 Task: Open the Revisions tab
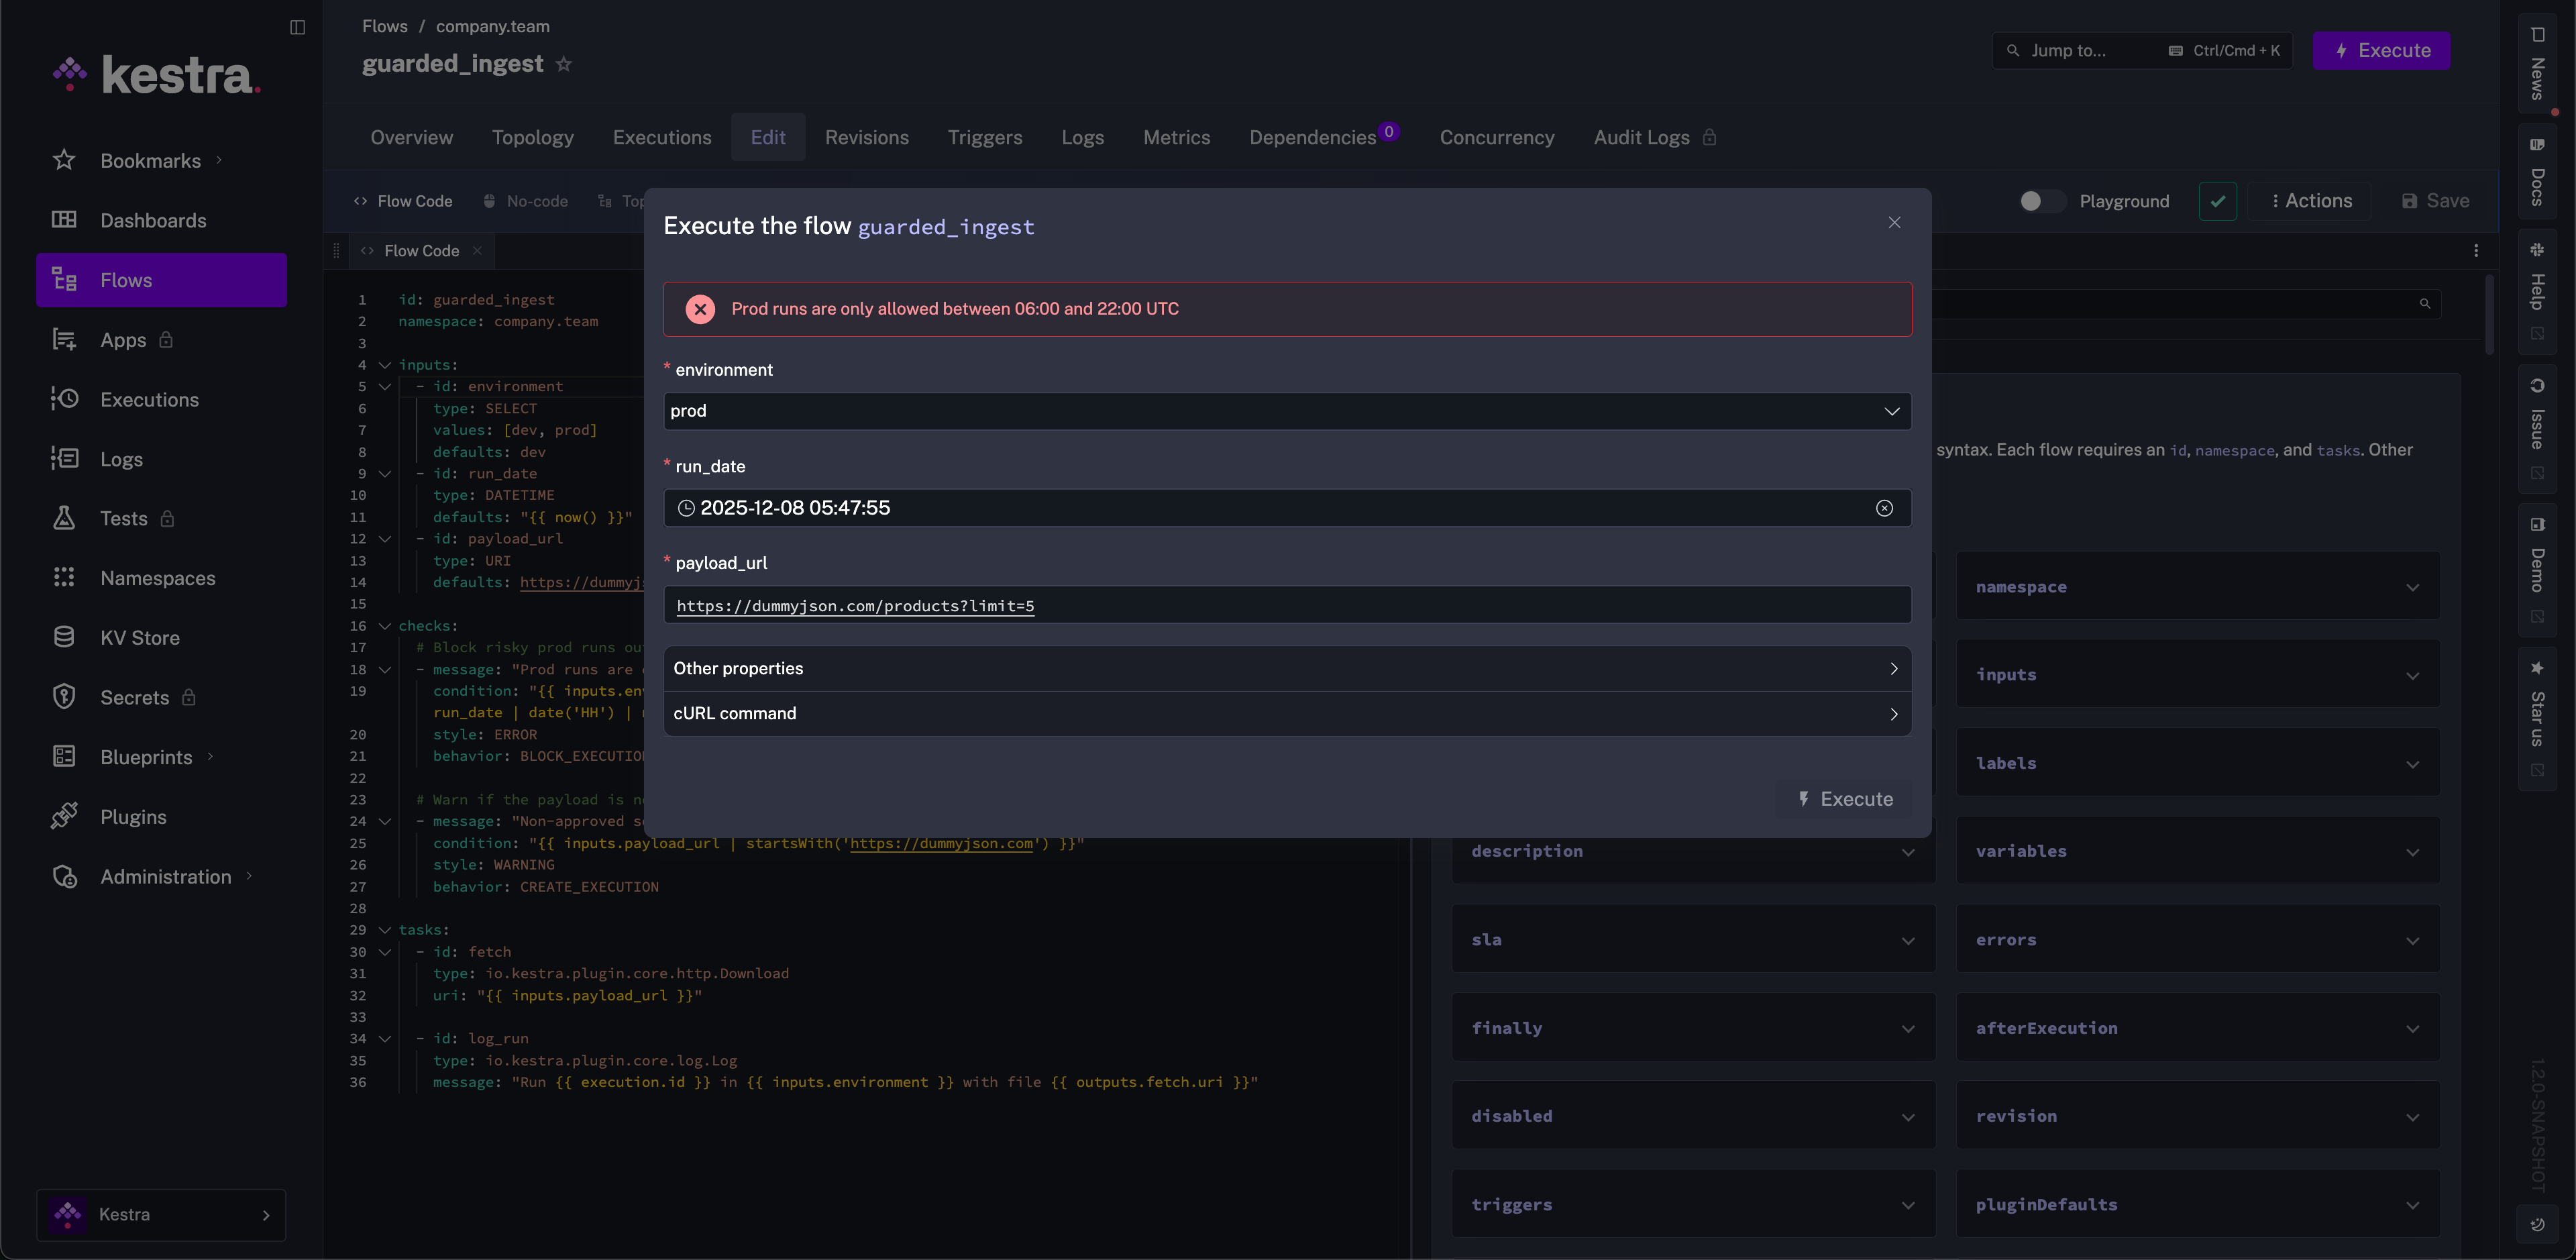pyautogui.click(x=866, y=137)
